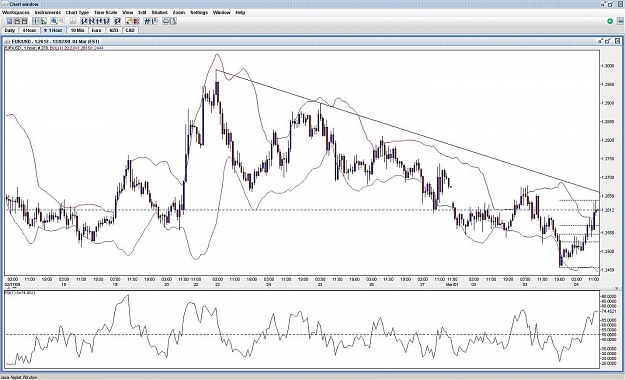Switch to the NZD tab

114,30
